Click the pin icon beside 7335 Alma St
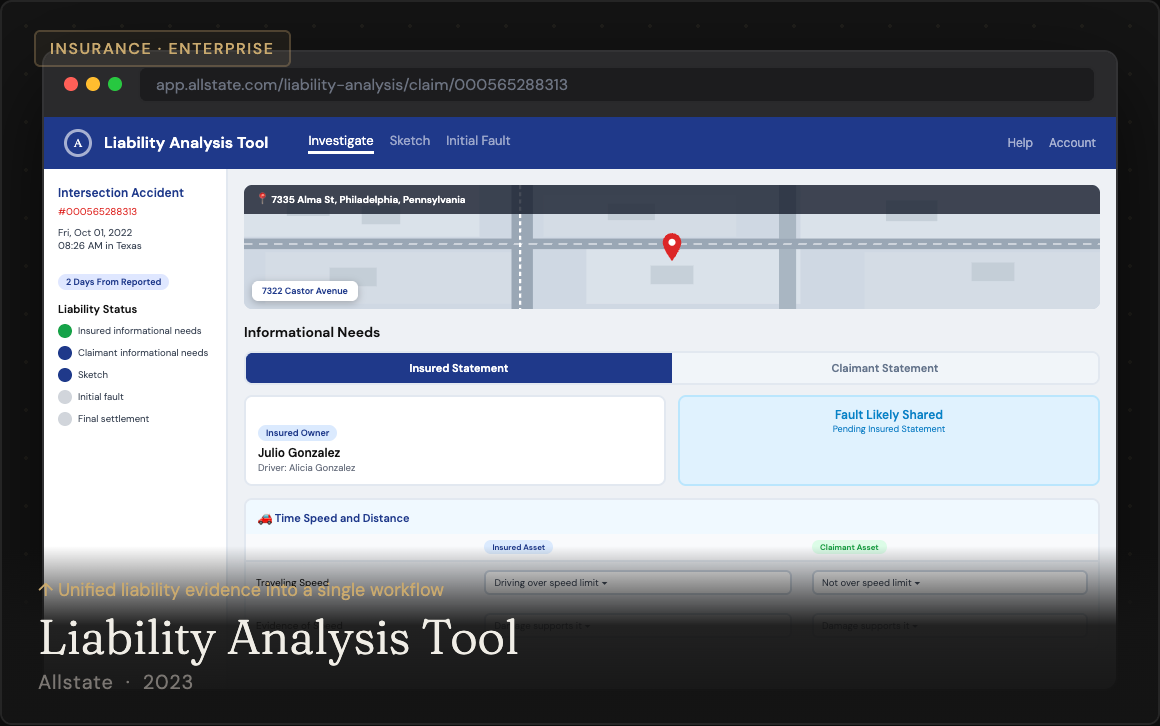The width and height of the screenshot is (1160, 726). click(x=262, y=199)
